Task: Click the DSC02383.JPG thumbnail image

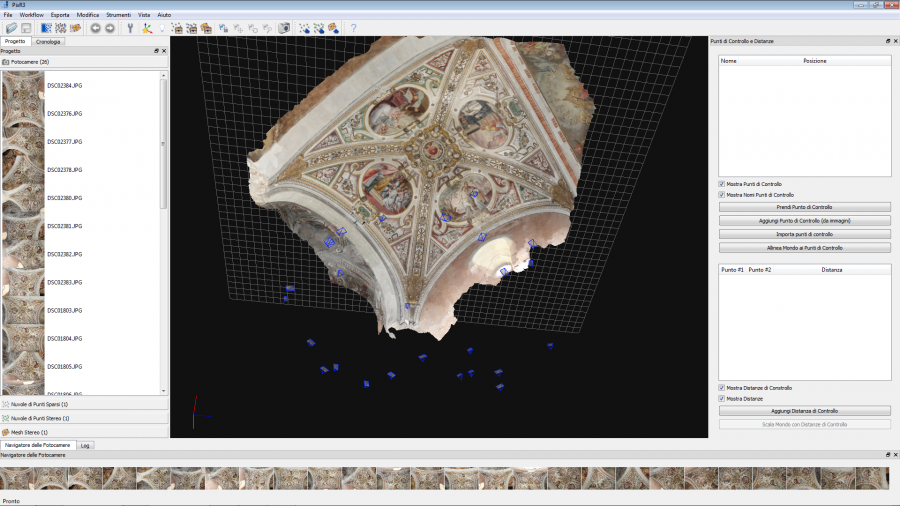Action: point(23,282)
